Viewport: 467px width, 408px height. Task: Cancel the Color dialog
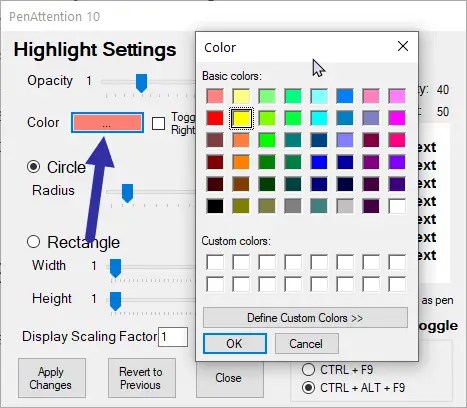pos(307,343)
